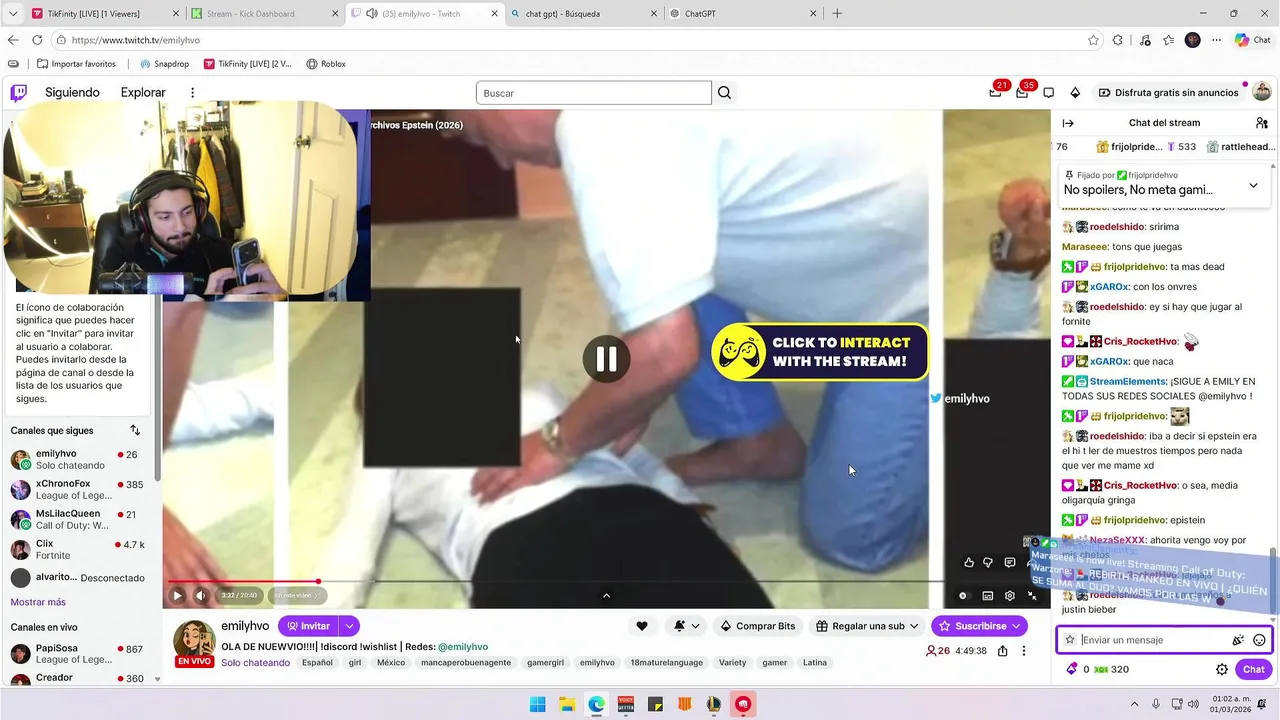Screen dimensions: 1280x720
Task: Click the thumbs down icon on video
Action: click(x=988, y=563)
